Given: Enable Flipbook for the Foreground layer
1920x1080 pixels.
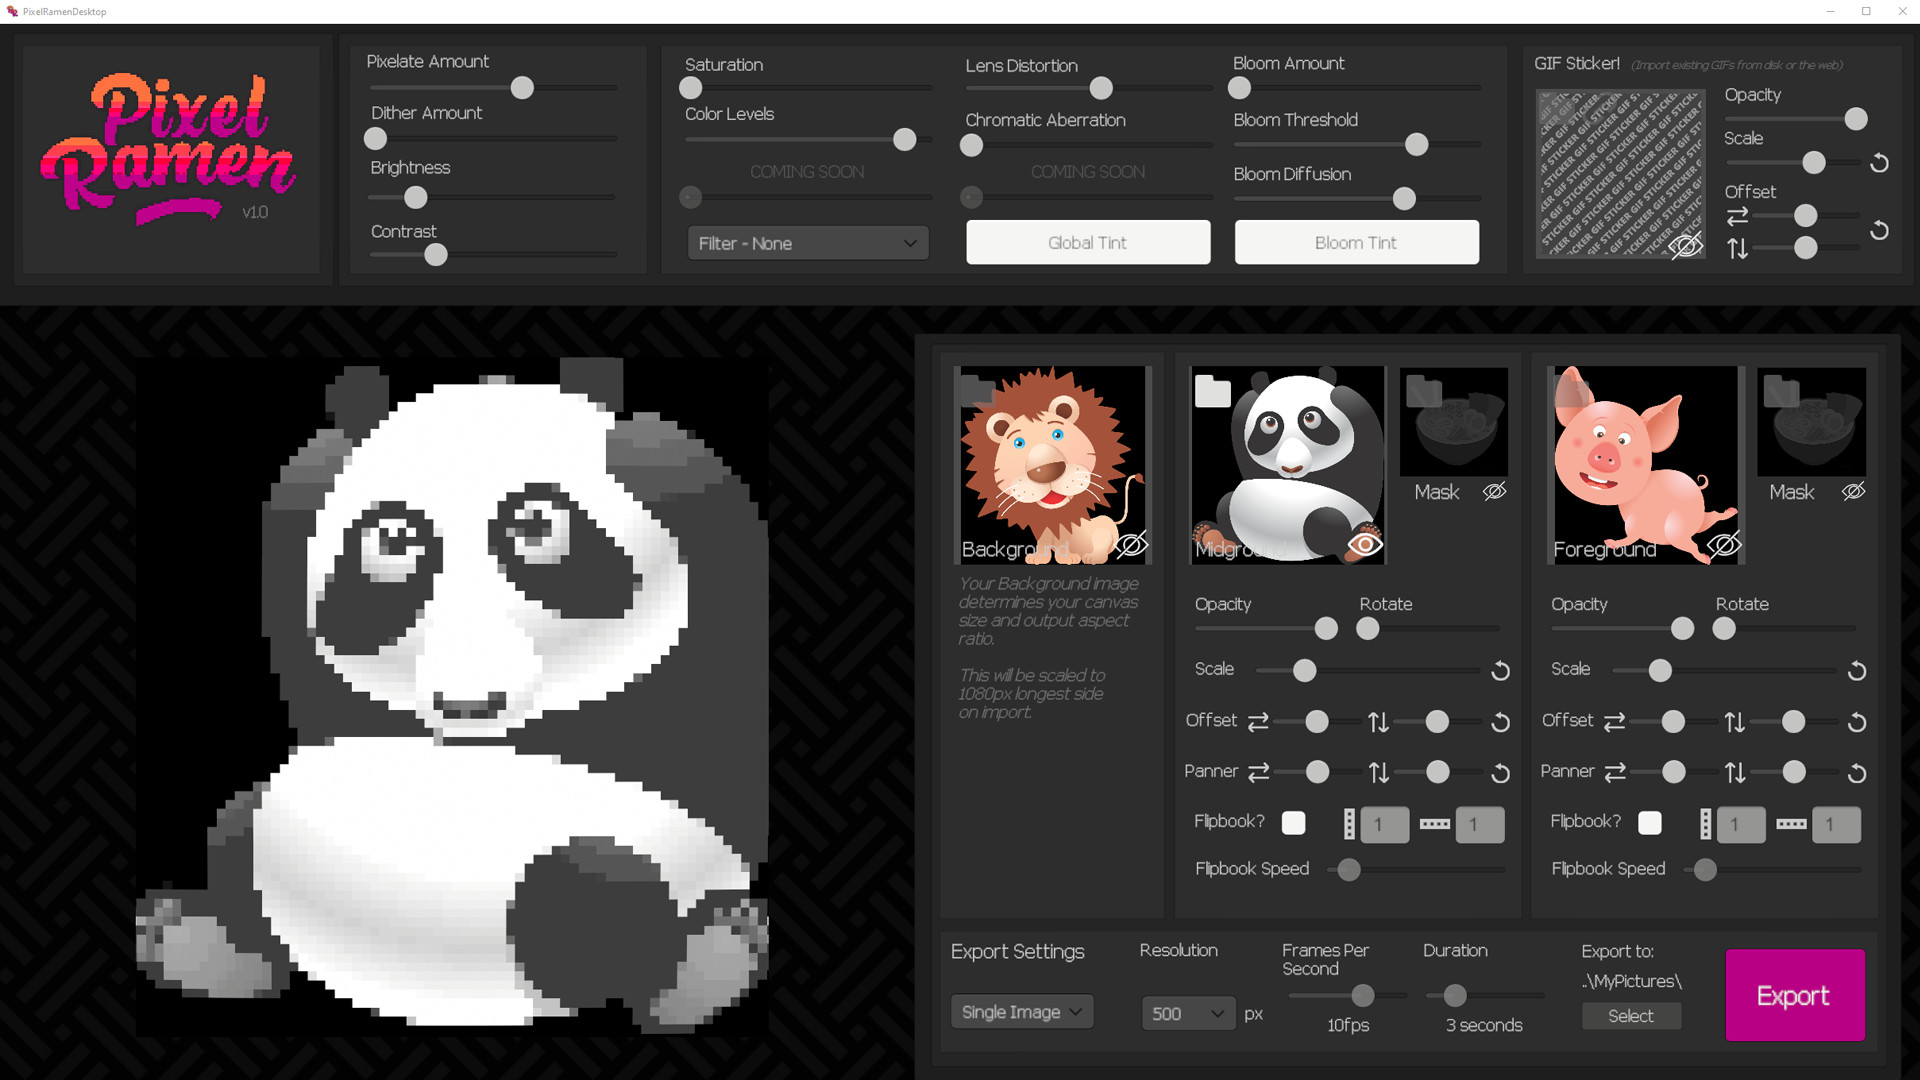Looking at the screenshot, I should (1650, 823).
